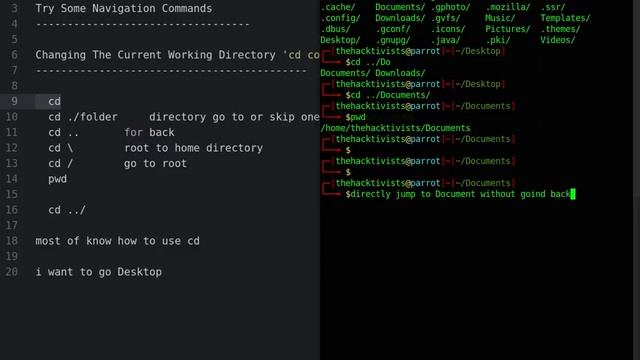The width and height of the screenshot is (640, 360).
Task: Click '.gphoto/' in terminal listing
Action: [451, 7]
